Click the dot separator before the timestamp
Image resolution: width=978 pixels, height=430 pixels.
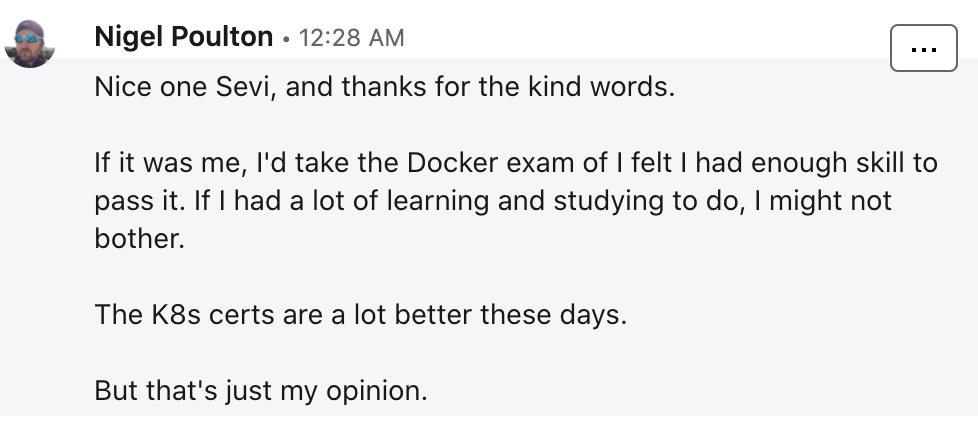coord(286,39)
